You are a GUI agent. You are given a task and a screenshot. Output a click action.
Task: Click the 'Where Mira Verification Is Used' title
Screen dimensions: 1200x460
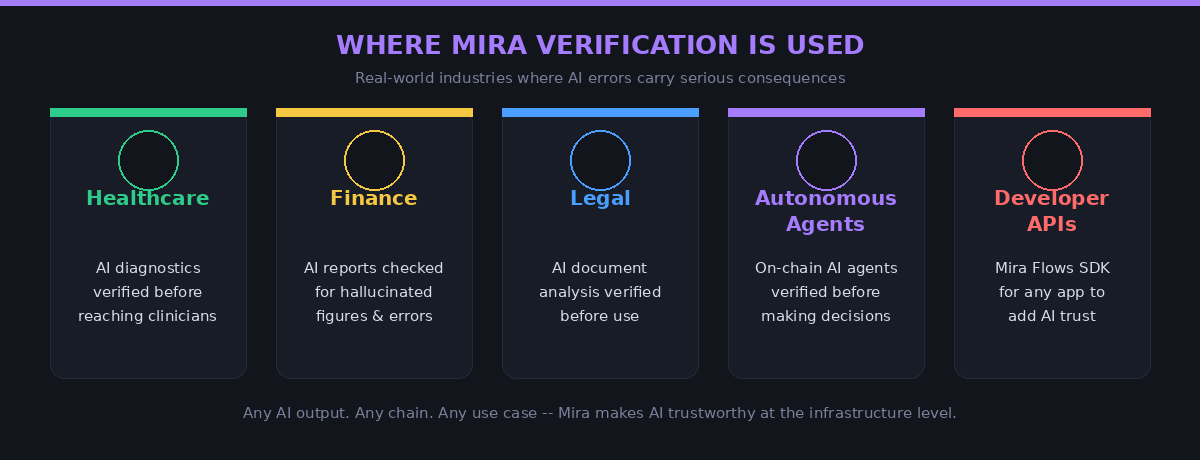(x=600, y=45)
